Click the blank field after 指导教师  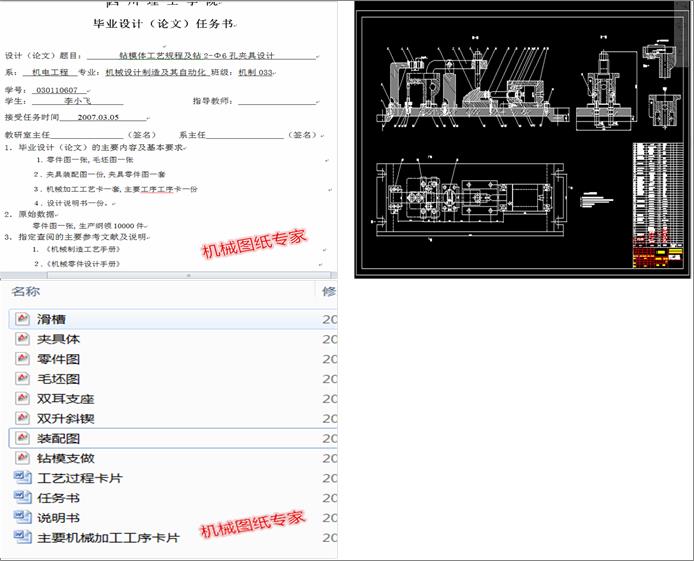[277, 101]
